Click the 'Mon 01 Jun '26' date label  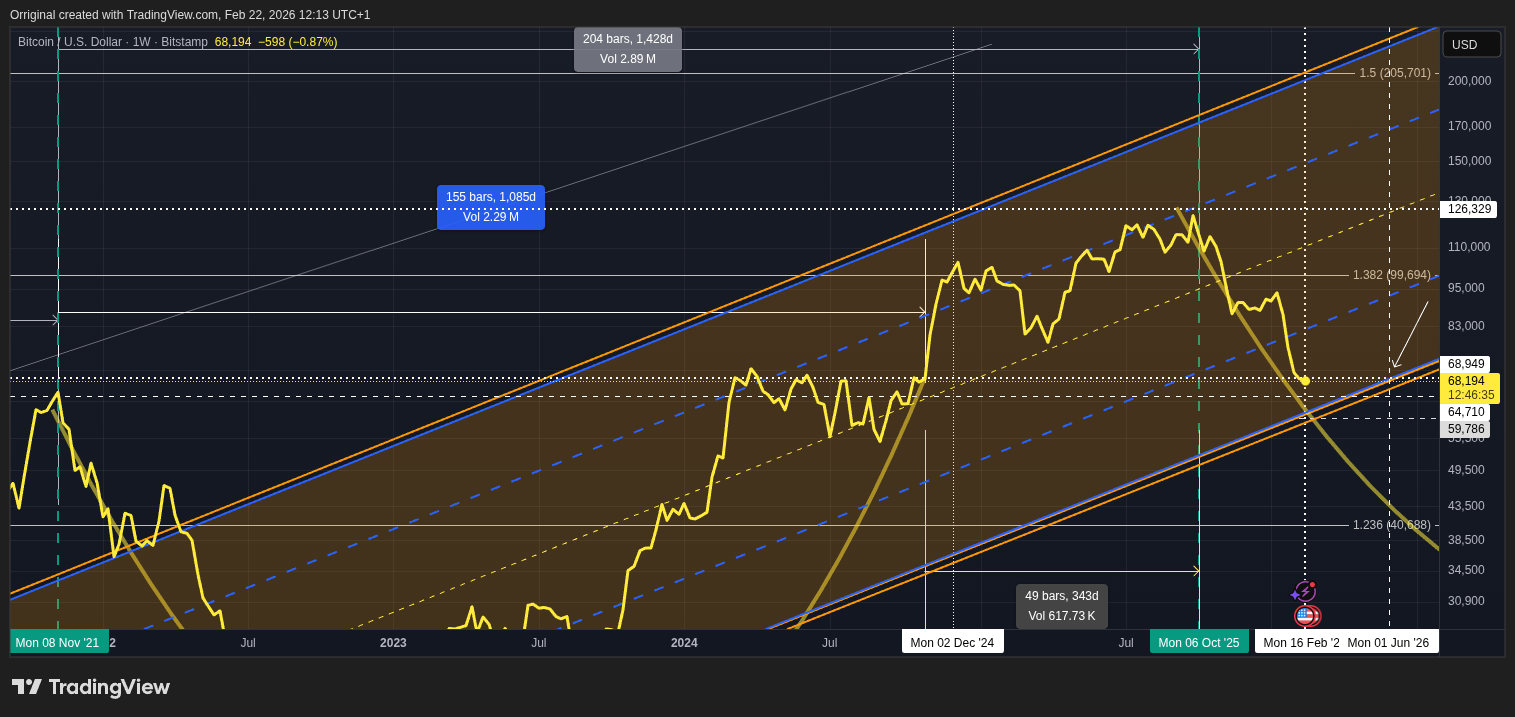pyautogui.click(x=1388, y=642)
